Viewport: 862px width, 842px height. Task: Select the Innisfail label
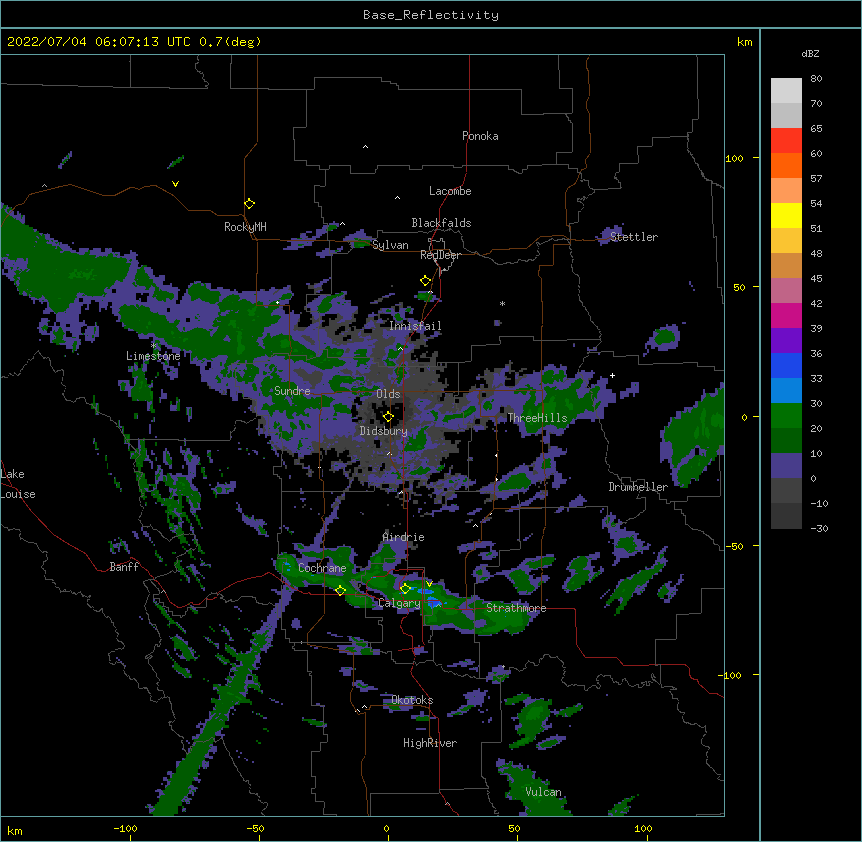[415, 326]
